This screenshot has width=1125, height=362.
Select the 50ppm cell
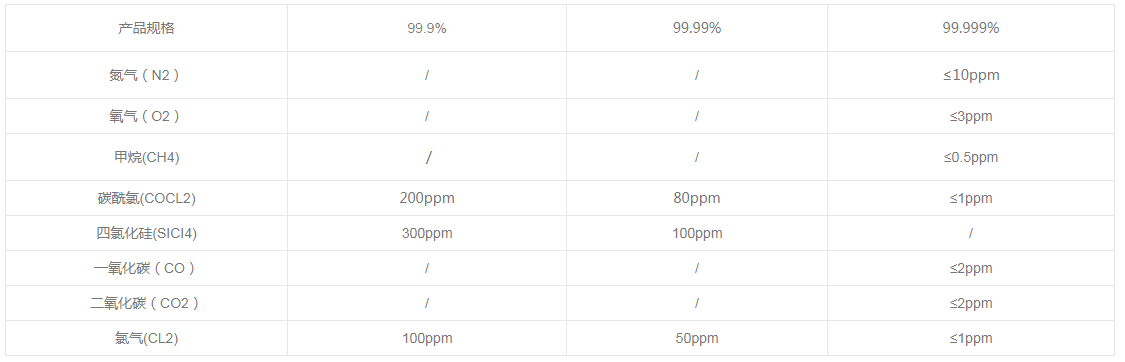697,338
